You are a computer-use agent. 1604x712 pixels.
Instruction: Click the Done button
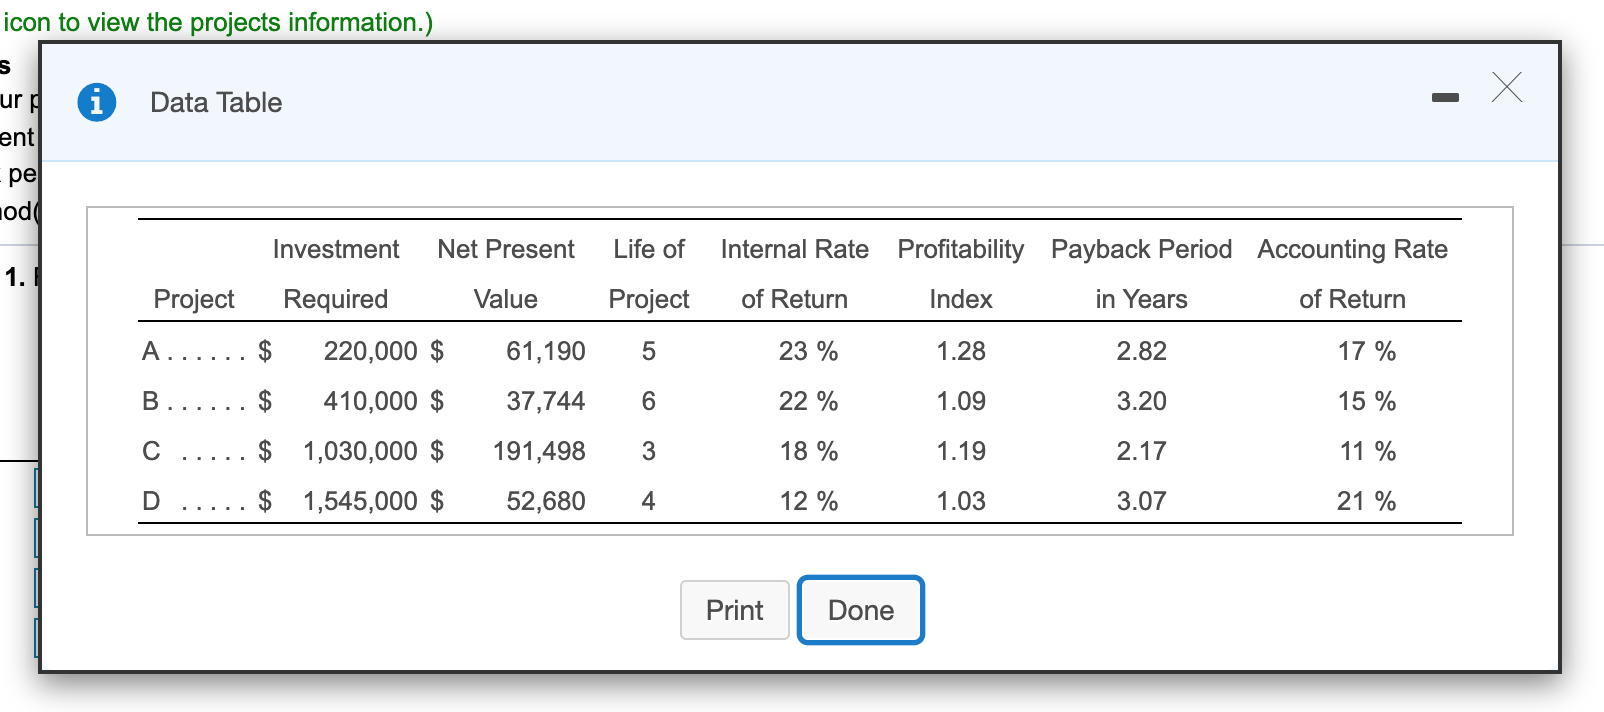861,610
